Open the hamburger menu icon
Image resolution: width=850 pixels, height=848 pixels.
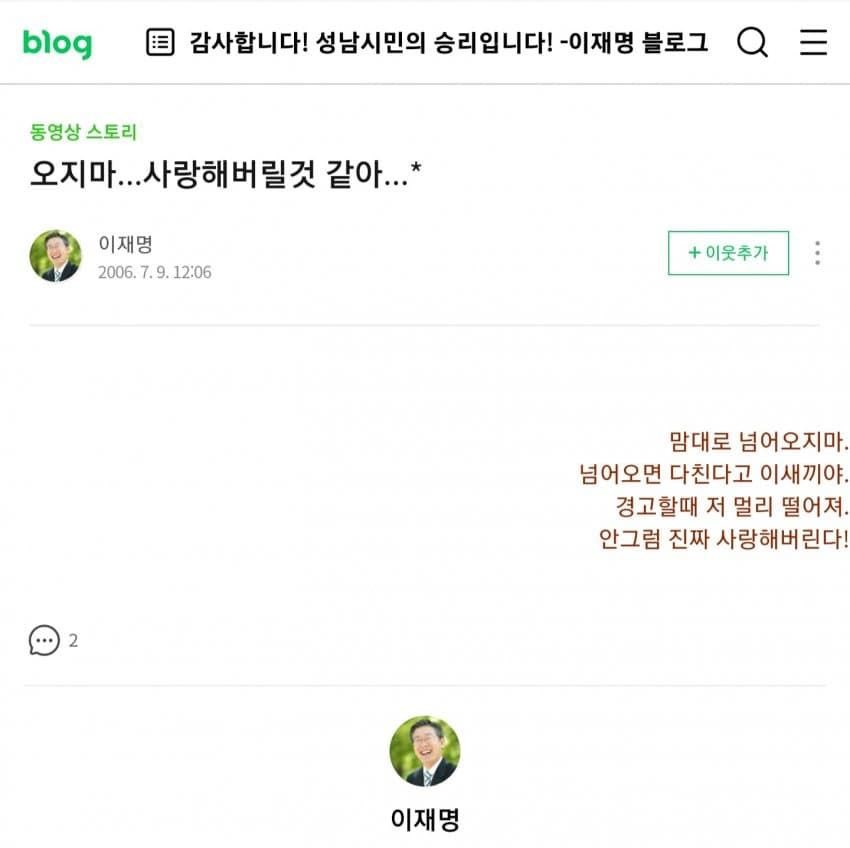point(813,42)
